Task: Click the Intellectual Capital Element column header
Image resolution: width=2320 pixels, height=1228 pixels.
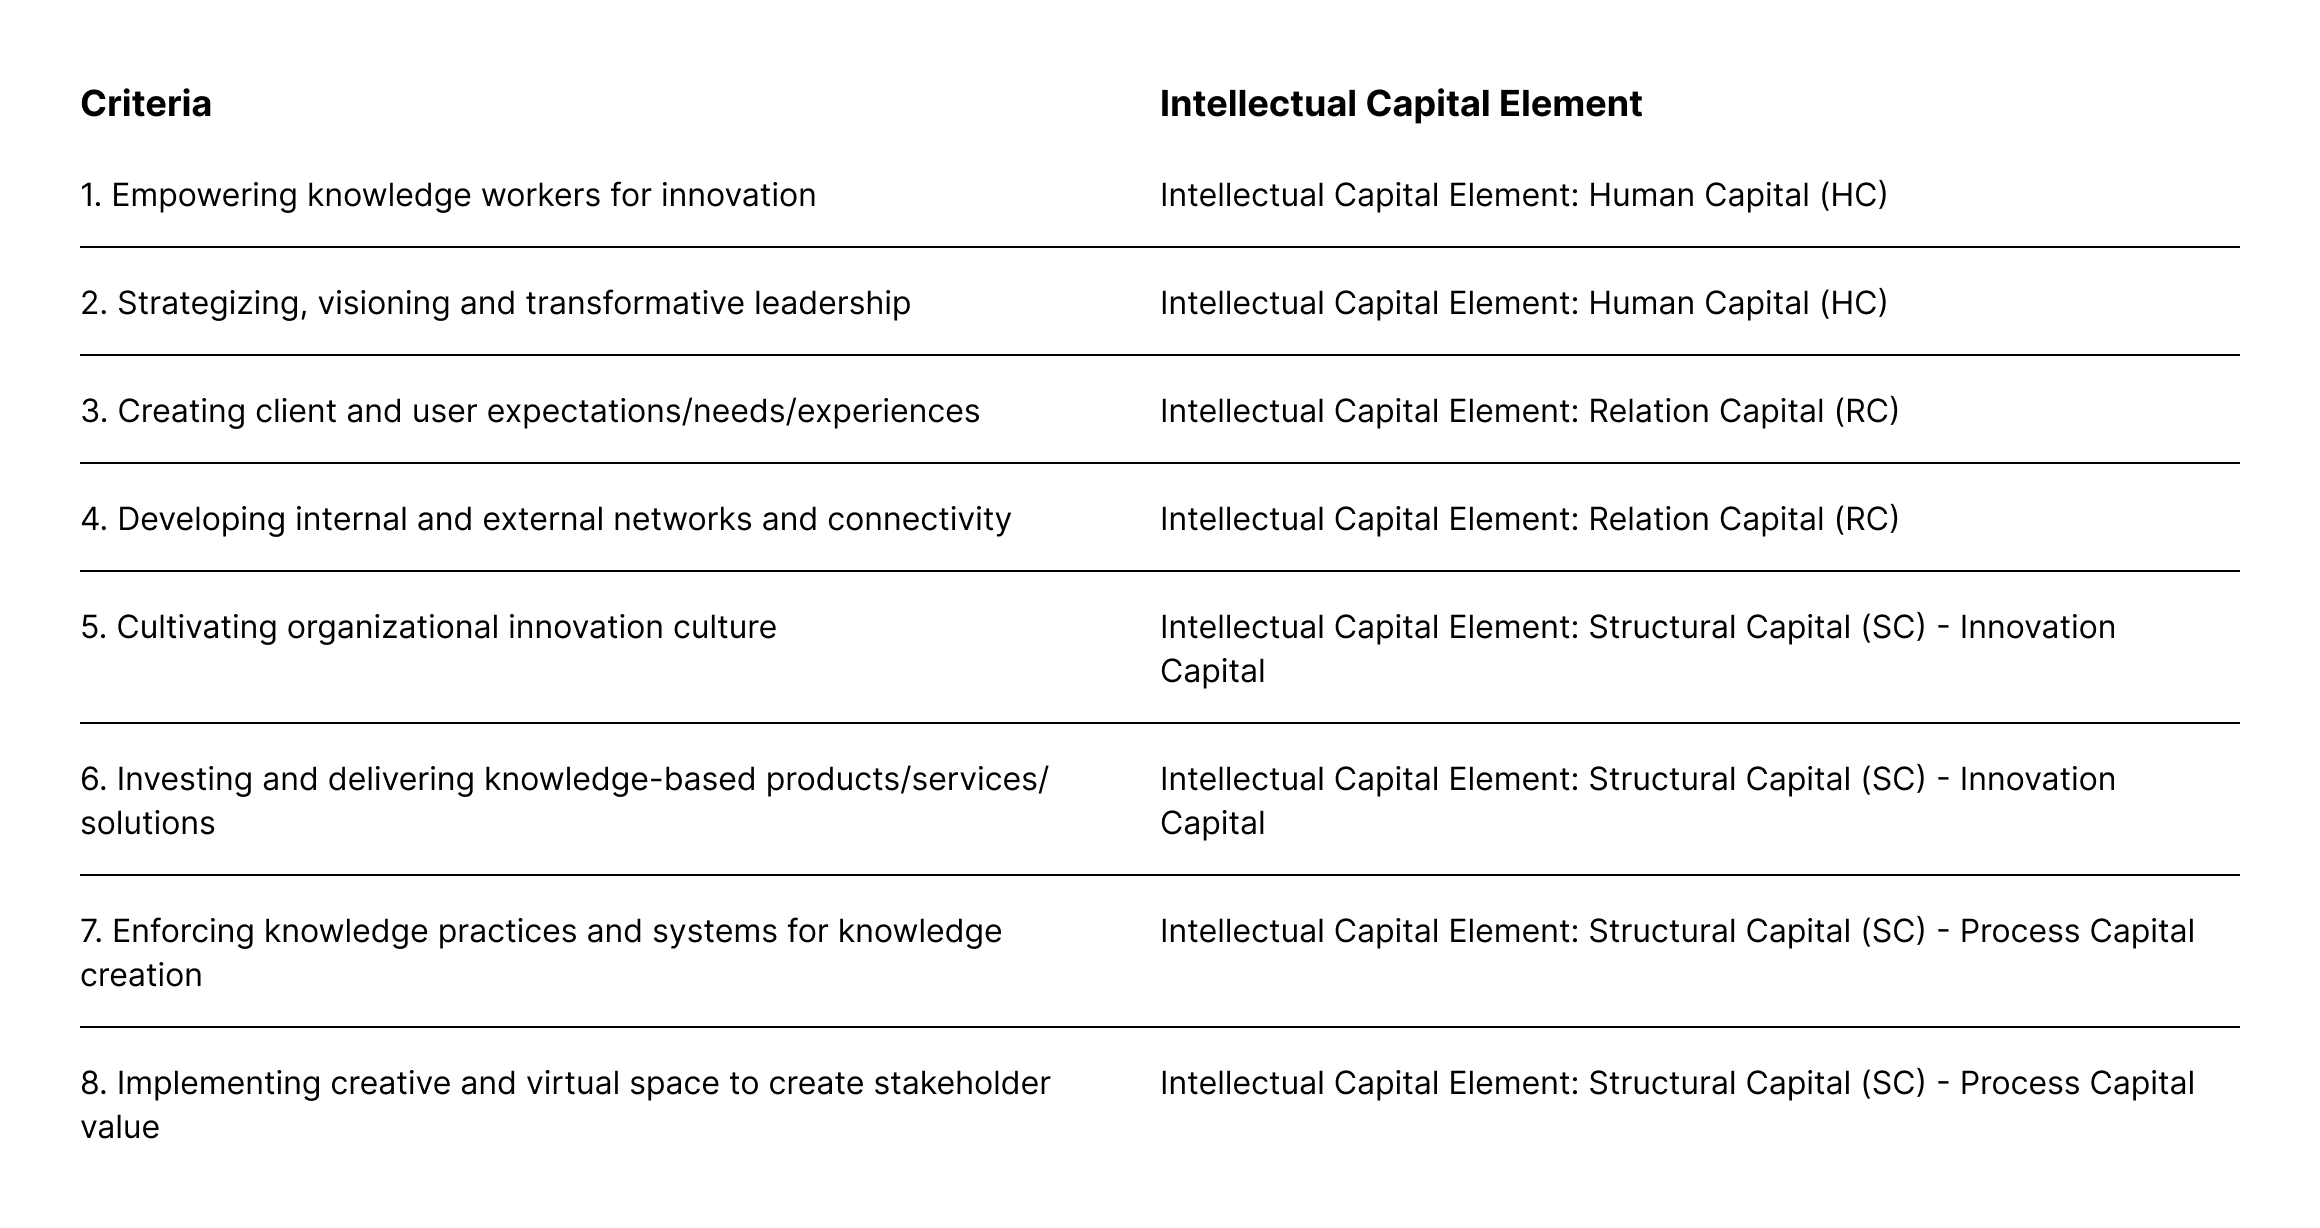Action: [1400, 104]
